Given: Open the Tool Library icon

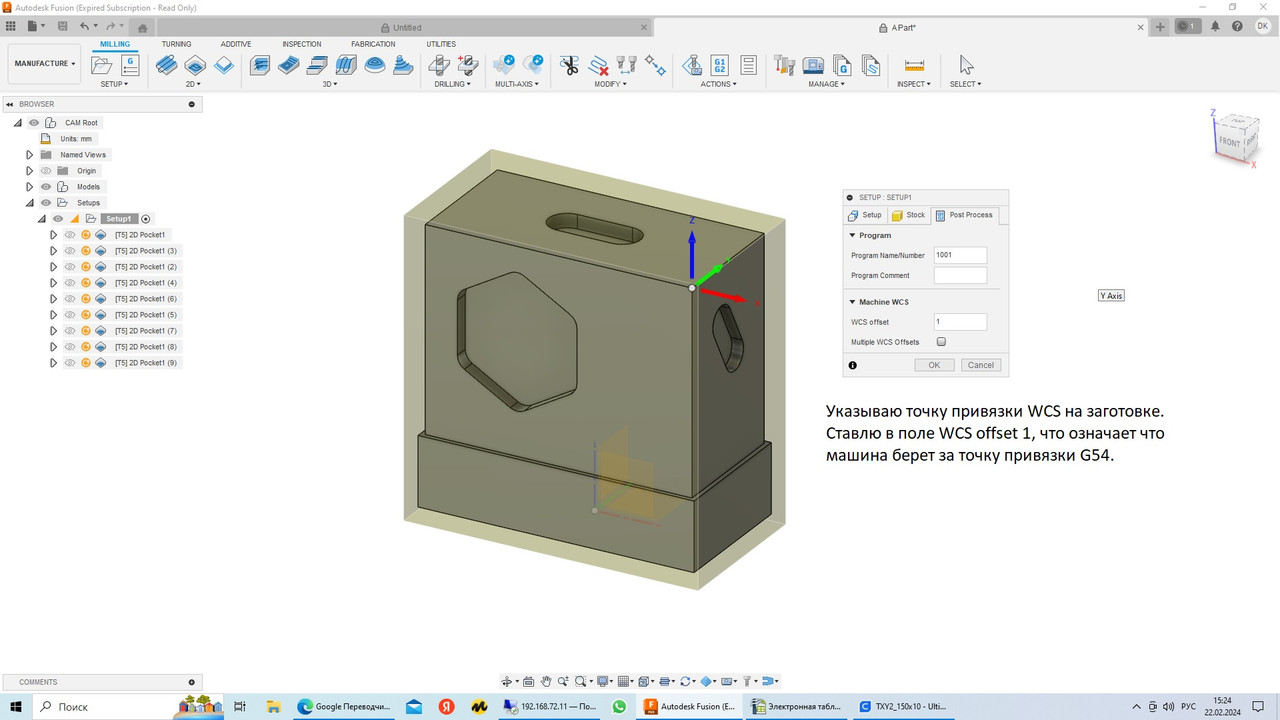Looking at the screenshot, I should tap(785, 66).
